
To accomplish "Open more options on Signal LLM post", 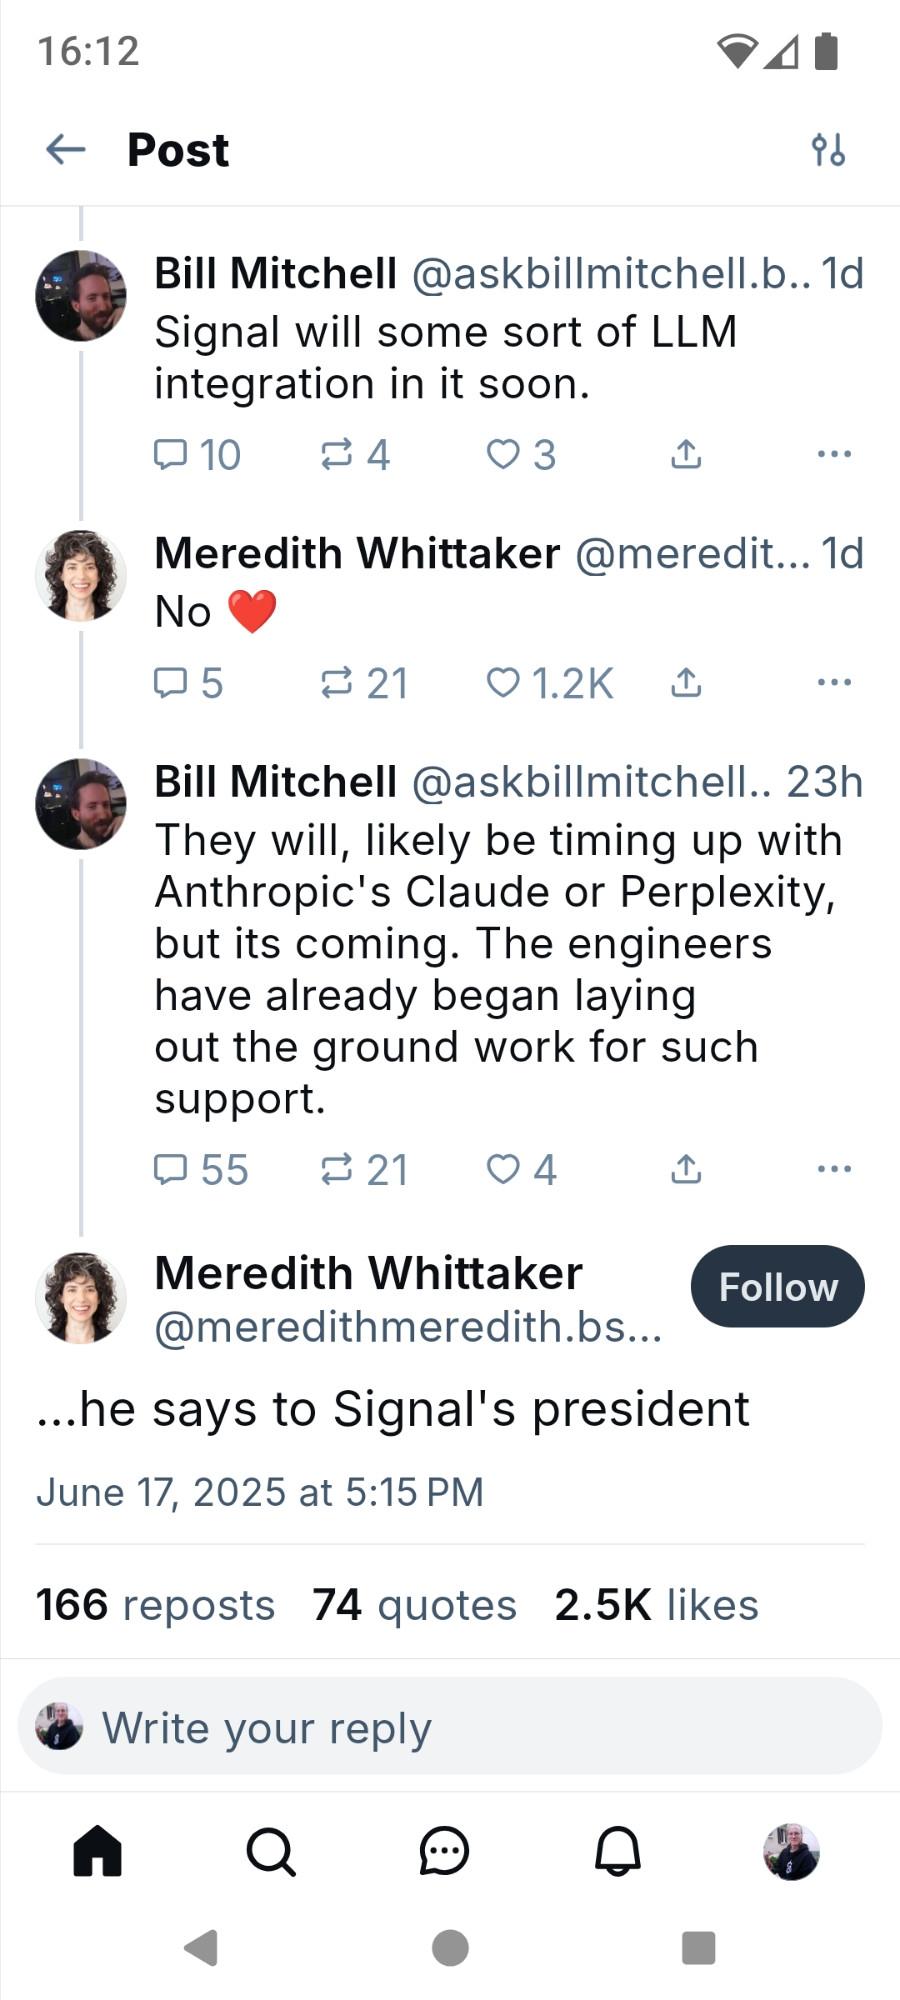I will click(x=834, y=455).
